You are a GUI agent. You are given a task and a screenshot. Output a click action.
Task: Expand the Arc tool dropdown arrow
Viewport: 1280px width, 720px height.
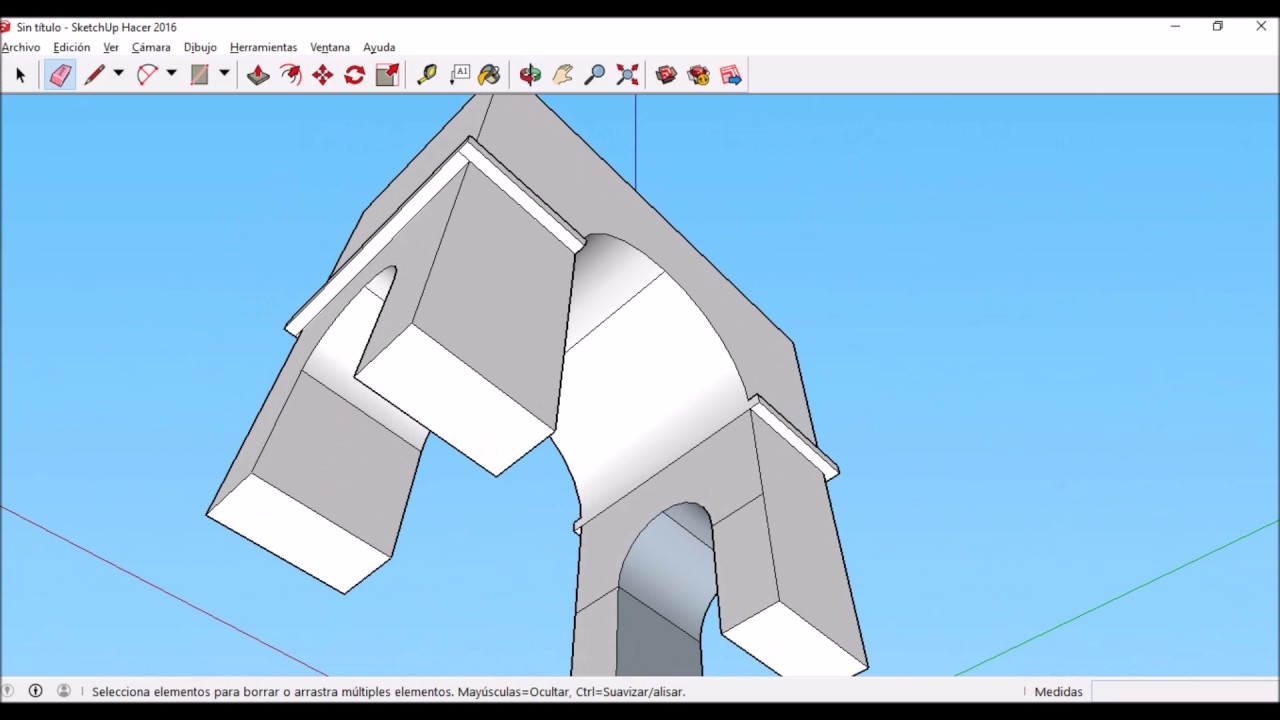tap(171, 74)
